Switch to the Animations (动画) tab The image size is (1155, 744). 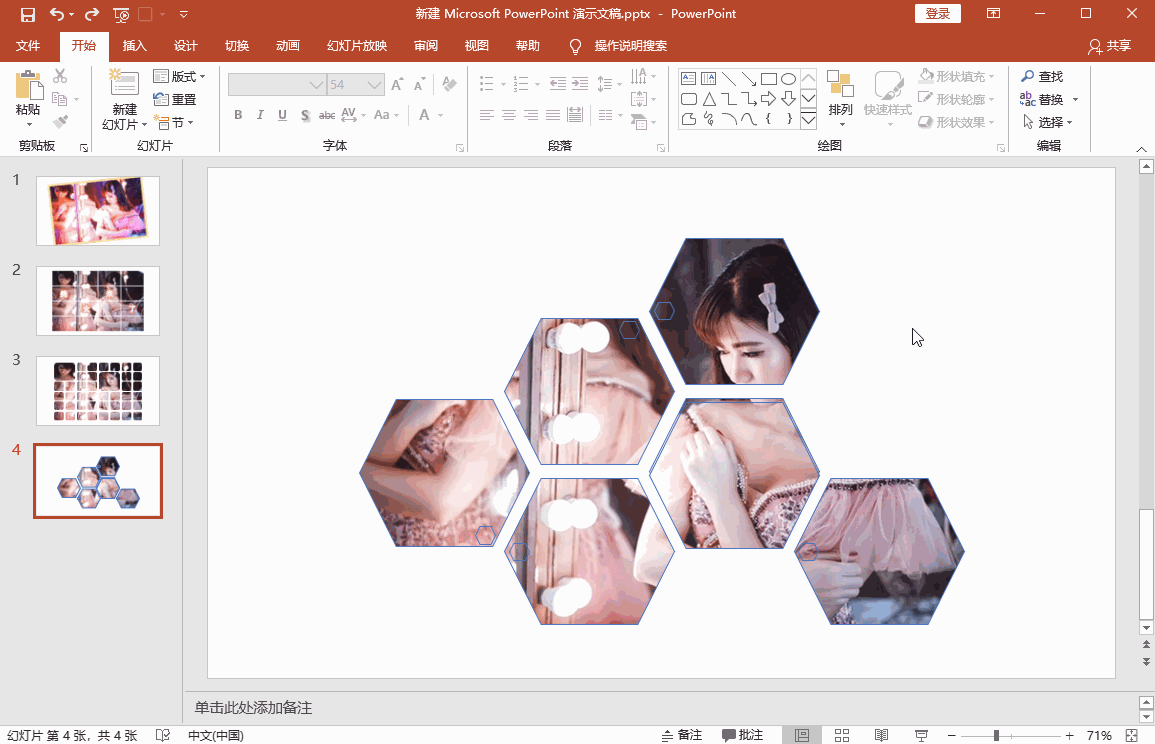288,46
